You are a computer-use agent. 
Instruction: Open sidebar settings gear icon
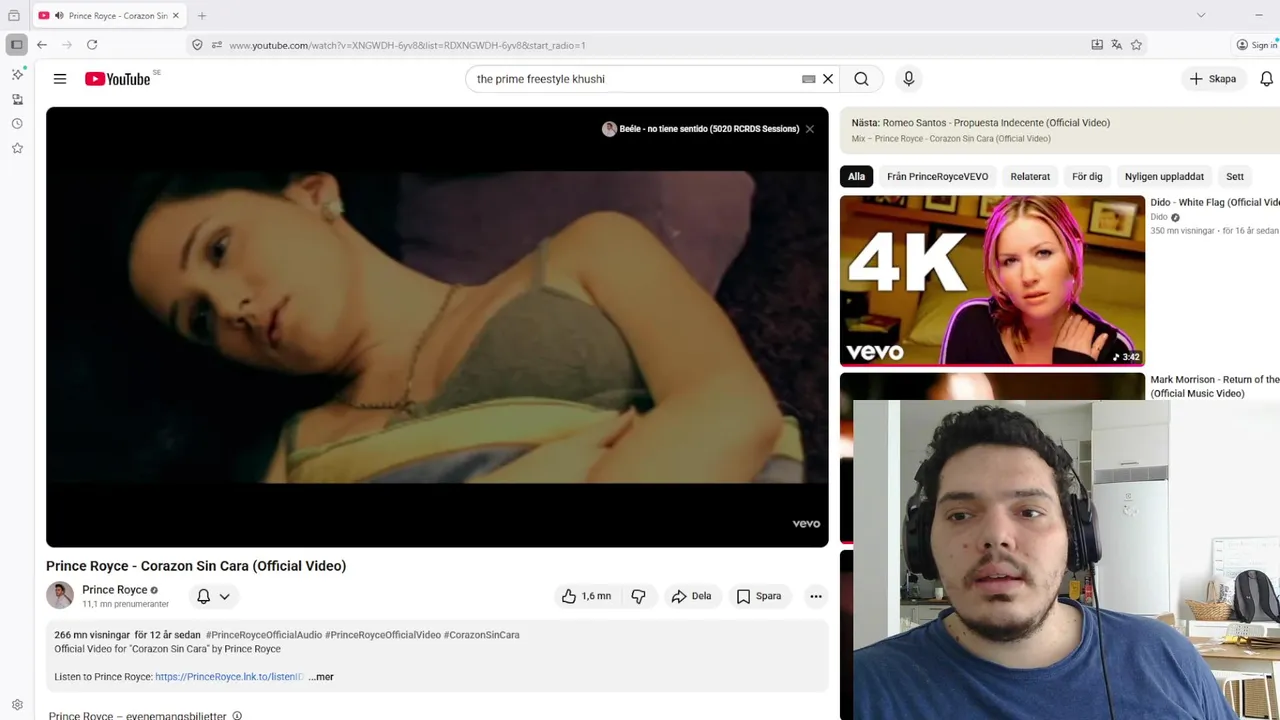pyautogui.click(x=17, y=705)
